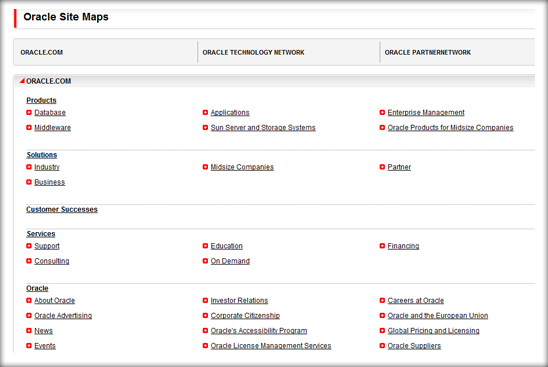Open the Solutions heading link
The height and width of the screenshot is (367, 548).
click(x=42, y=155)
